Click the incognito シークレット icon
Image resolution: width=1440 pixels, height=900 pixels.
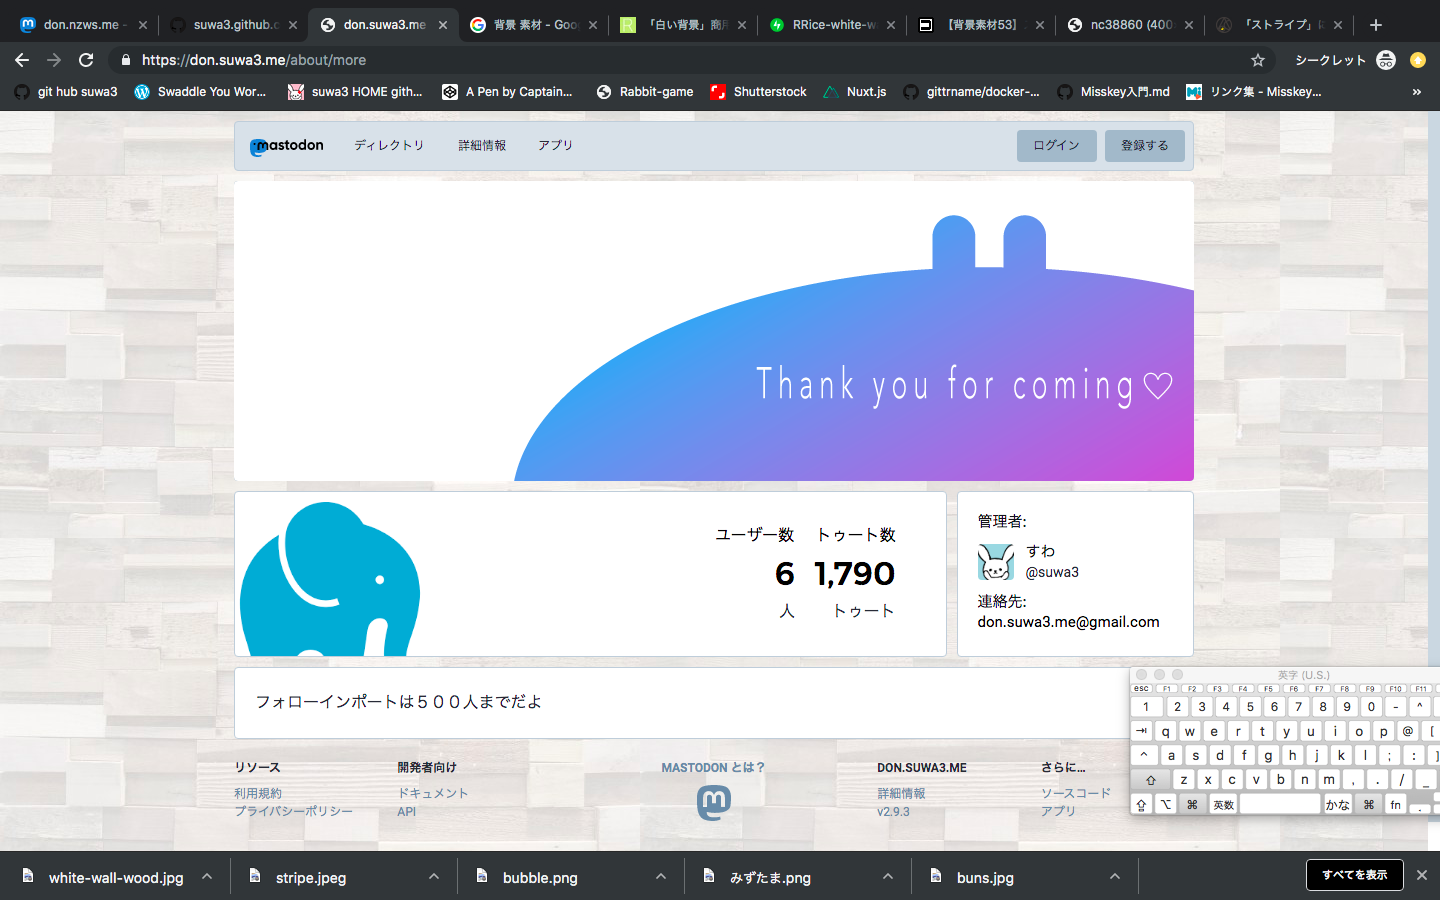1385,60
